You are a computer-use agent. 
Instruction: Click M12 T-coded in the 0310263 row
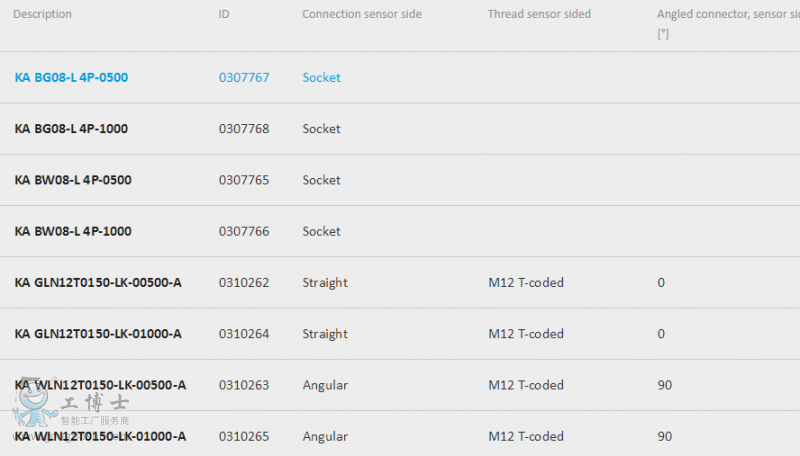click(526, 385)
